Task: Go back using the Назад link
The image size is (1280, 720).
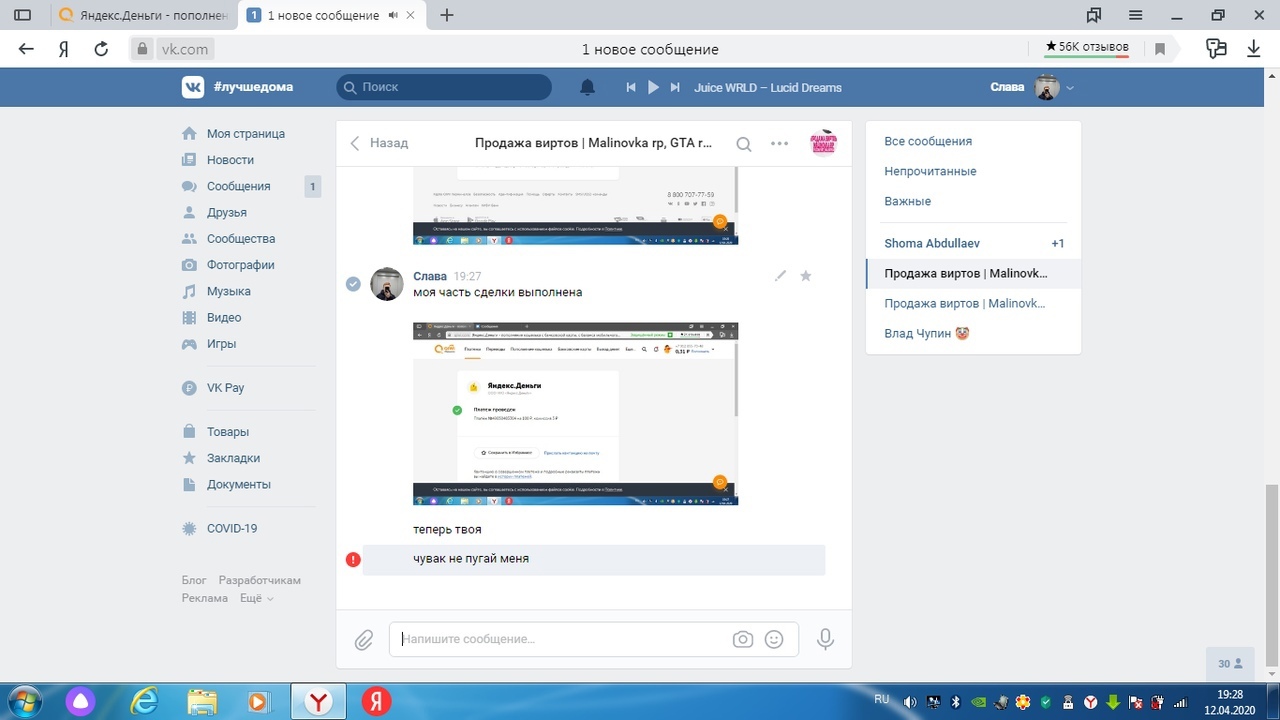Action: coord(379,143)
